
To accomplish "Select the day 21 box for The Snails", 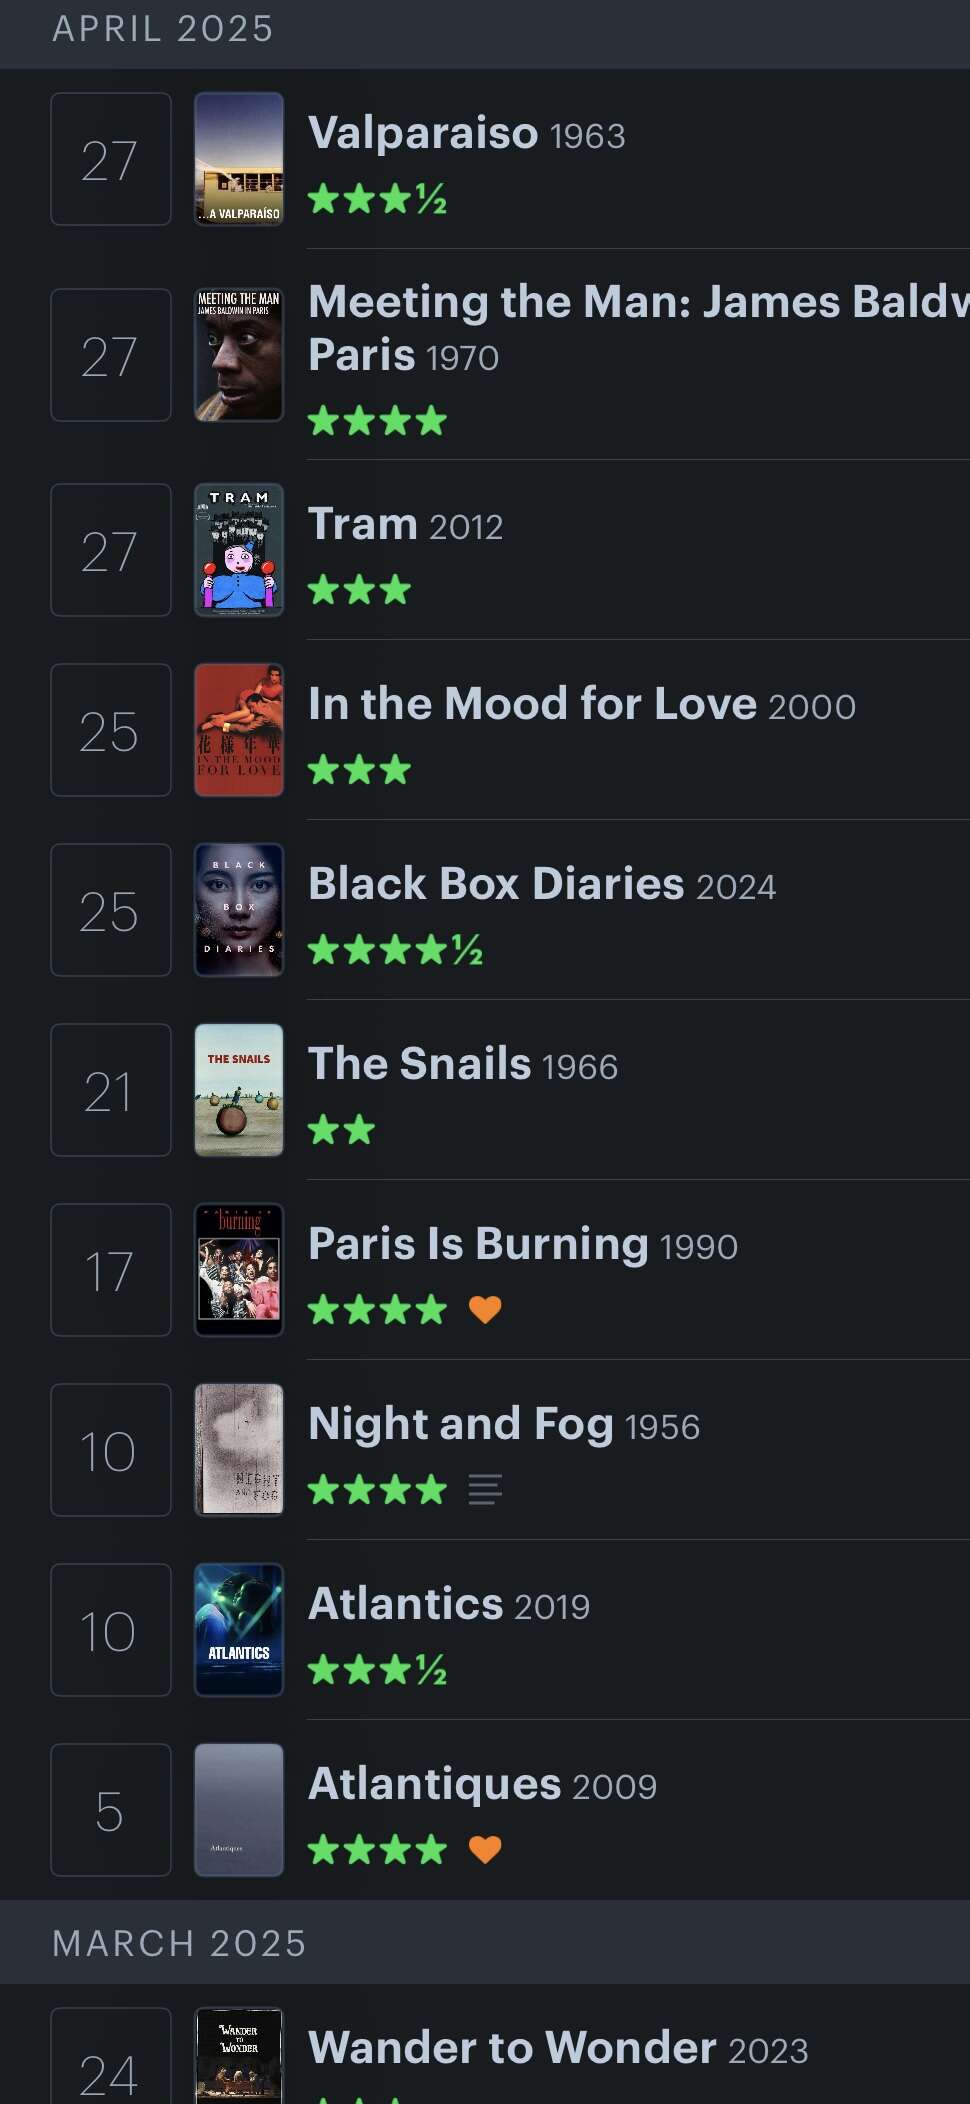I will point(111,1090).
